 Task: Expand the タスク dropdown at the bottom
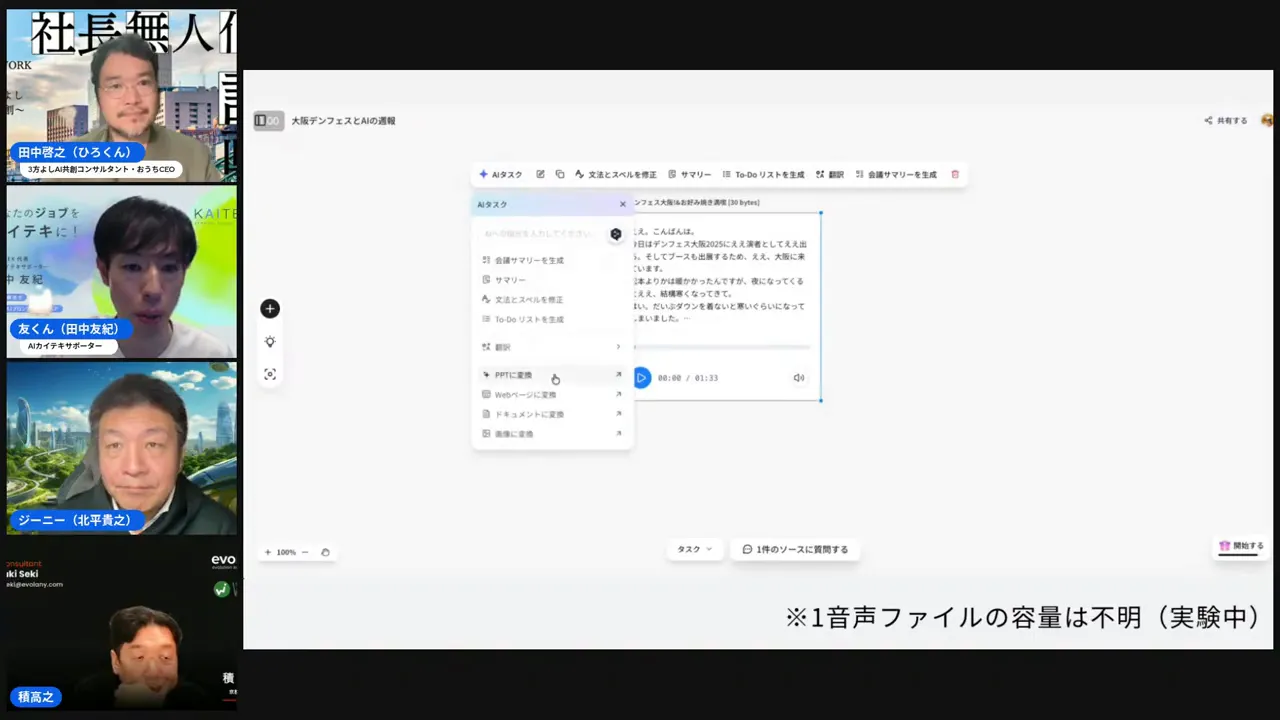coord(694,549)
